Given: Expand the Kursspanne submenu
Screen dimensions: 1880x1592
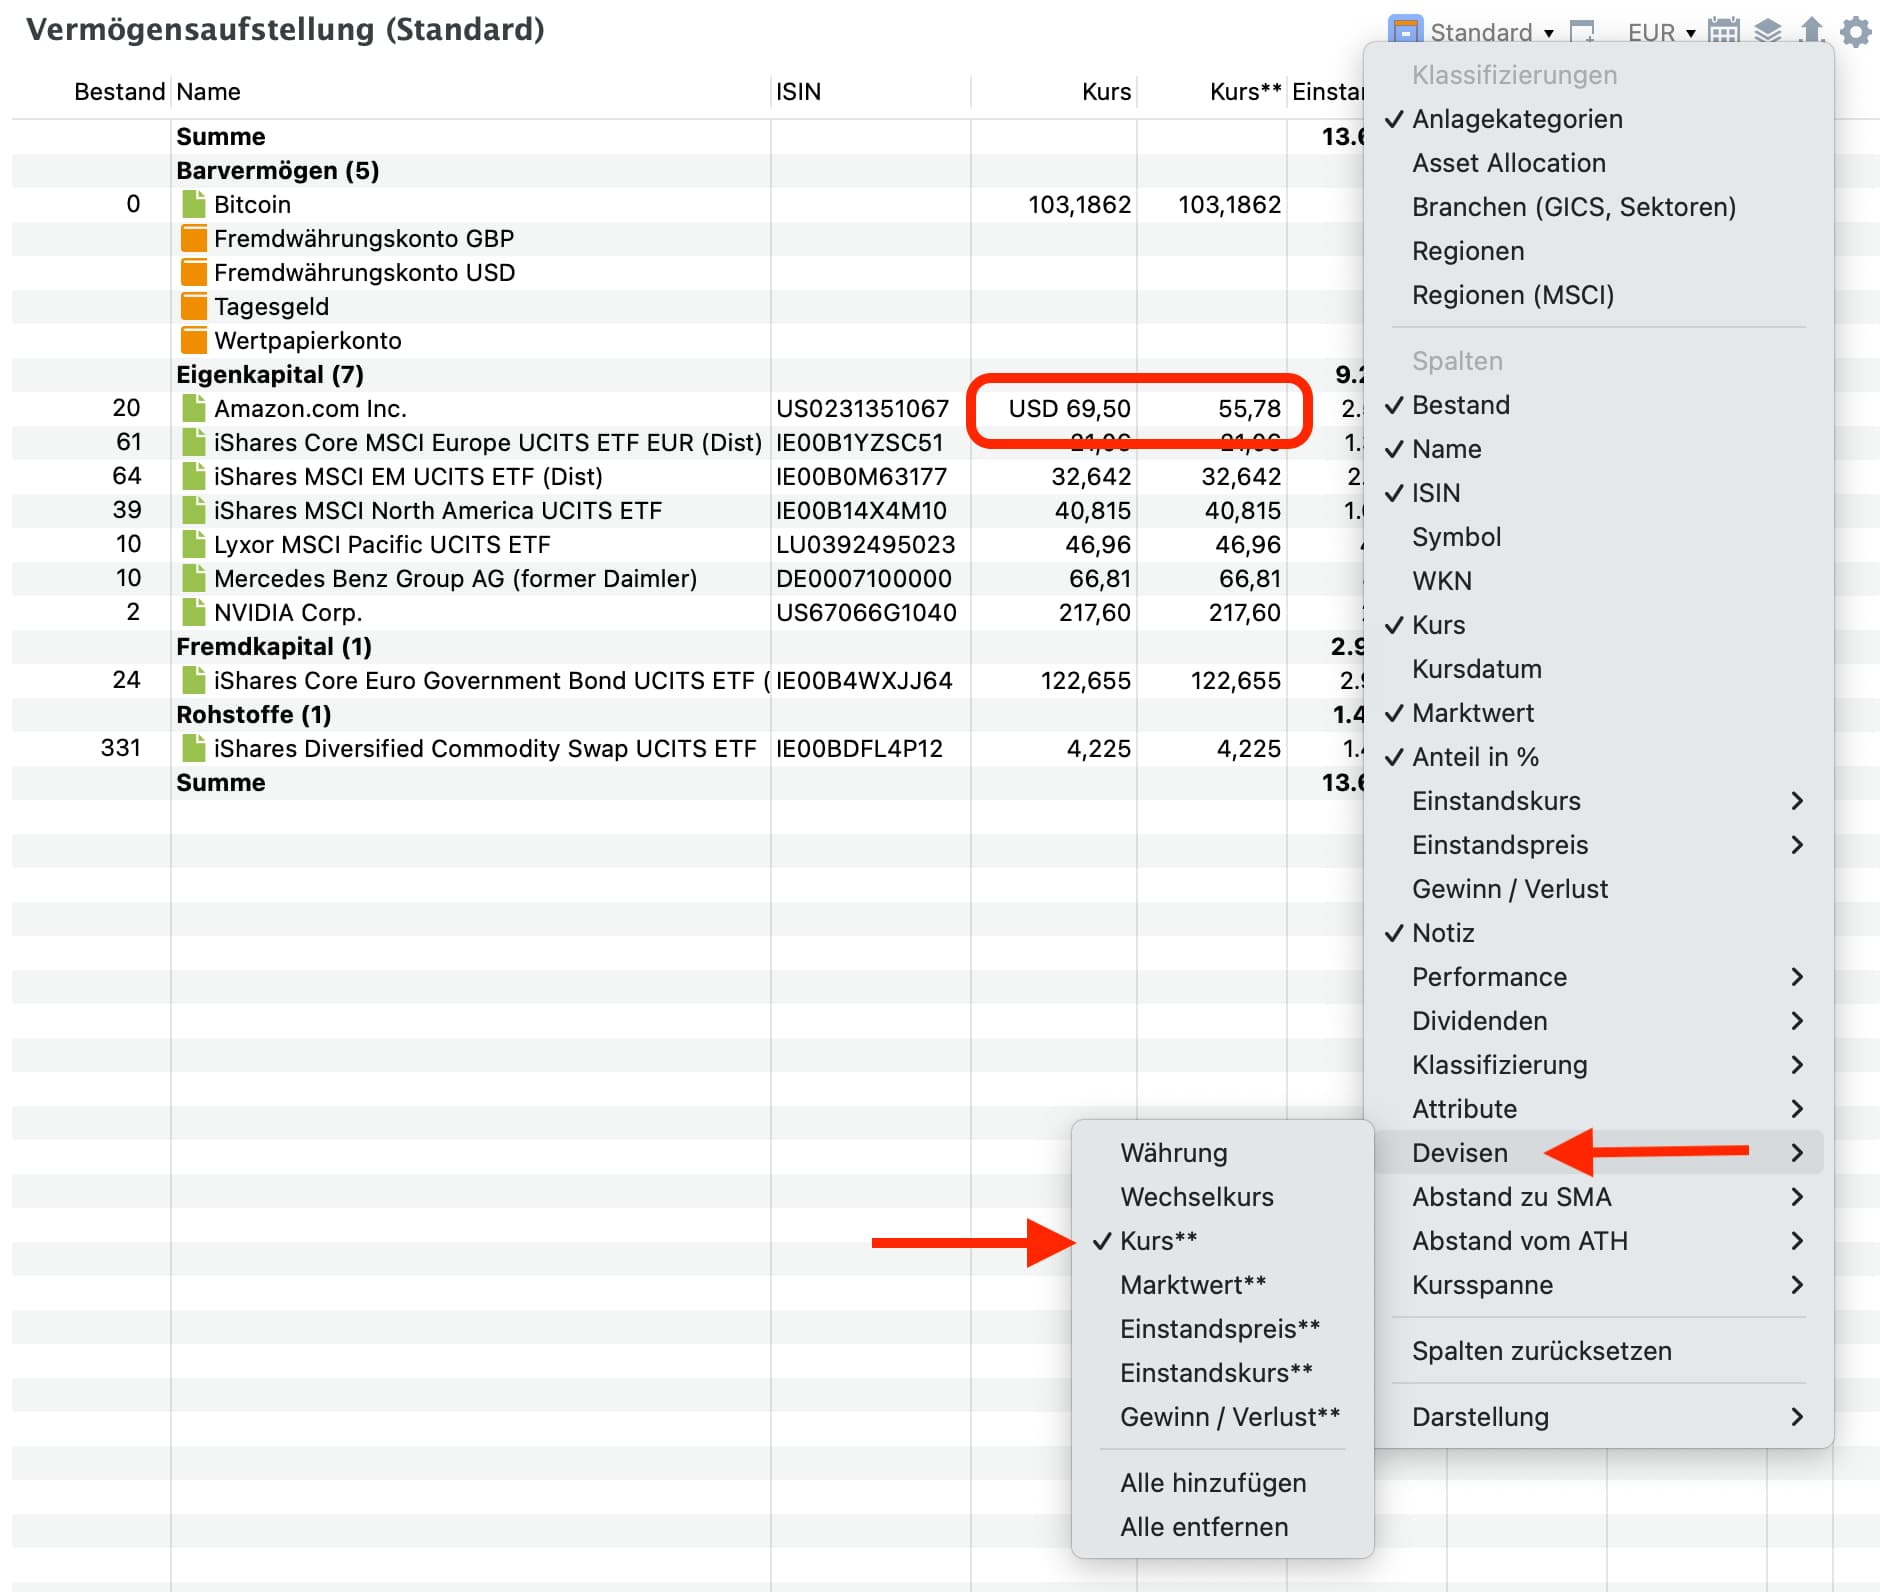Looking at the screenshot, I should click(x=1598, y=1285).
